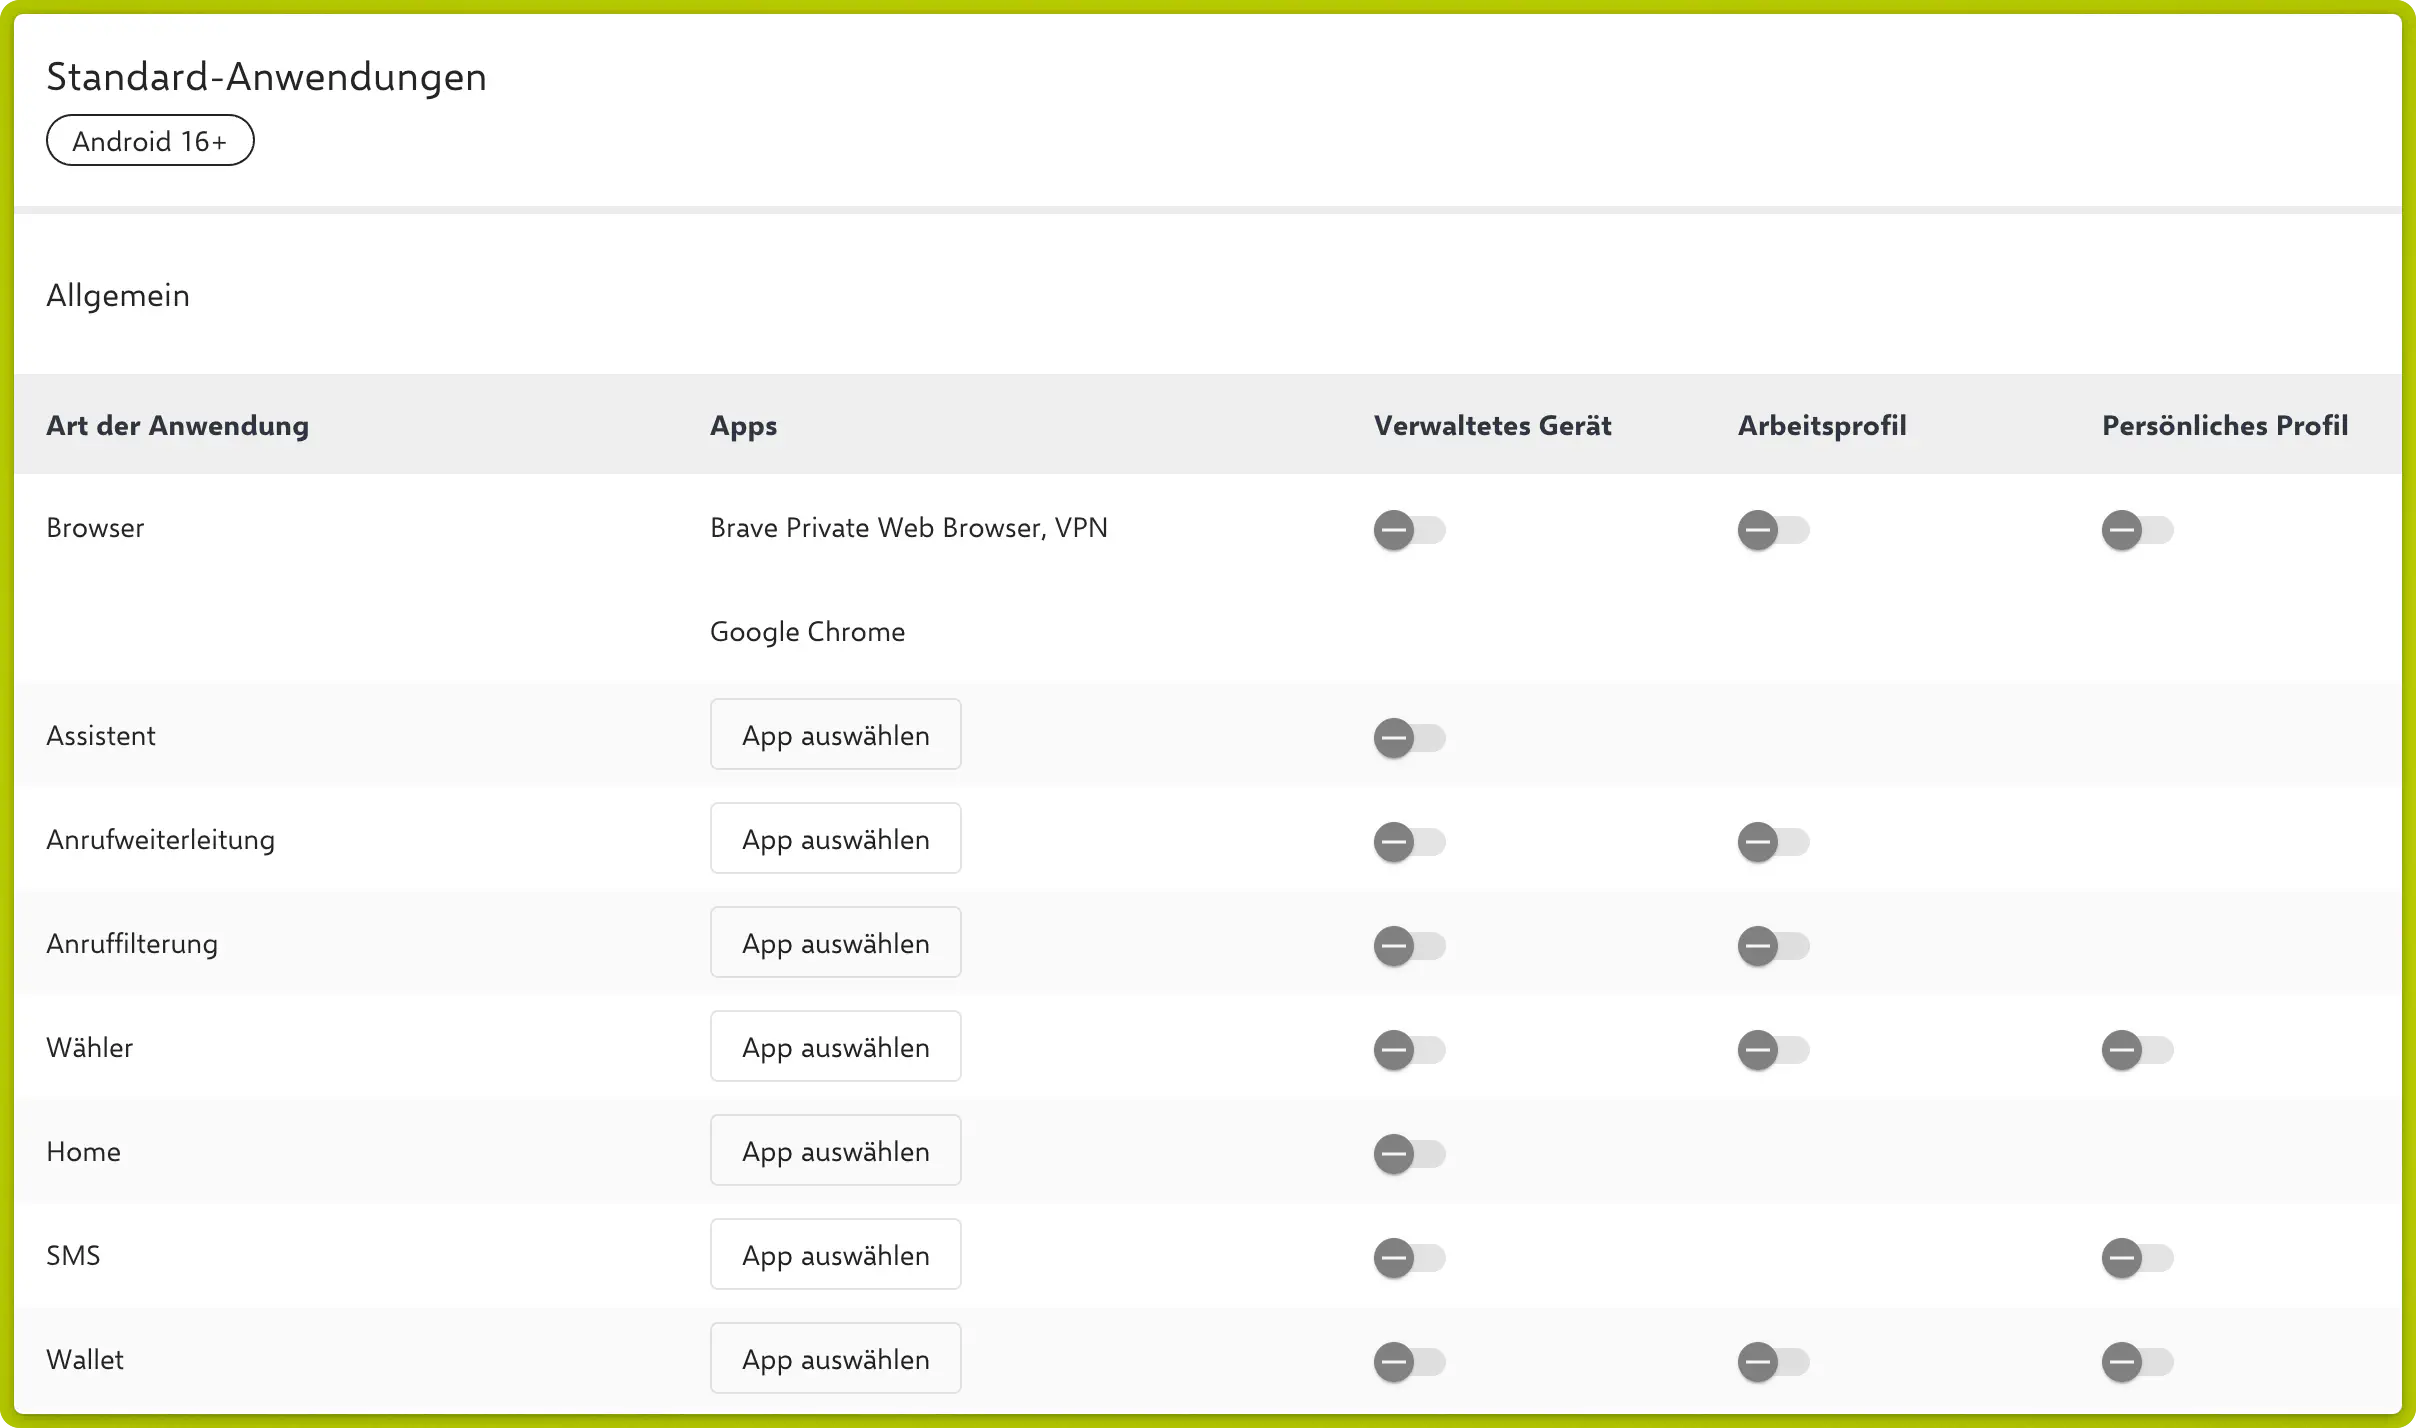Toggle Anrufweiterleitung Arbeitsprofil switch

1773,842
